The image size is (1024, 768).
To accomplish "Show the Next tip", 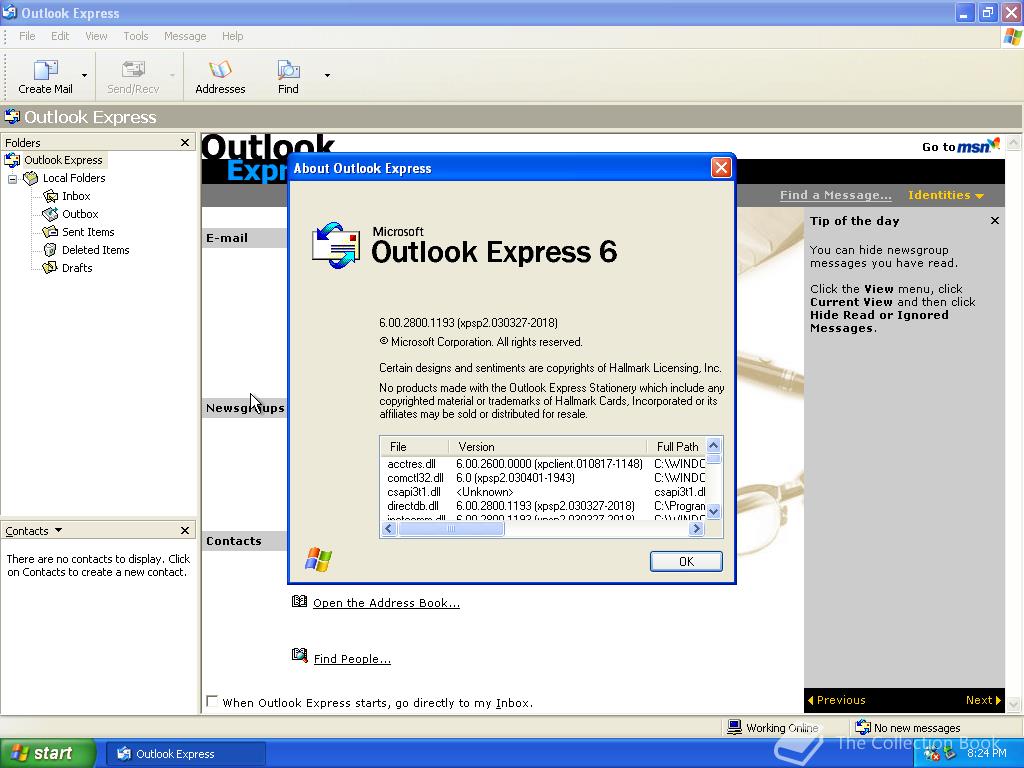I will tap(983, 700).
